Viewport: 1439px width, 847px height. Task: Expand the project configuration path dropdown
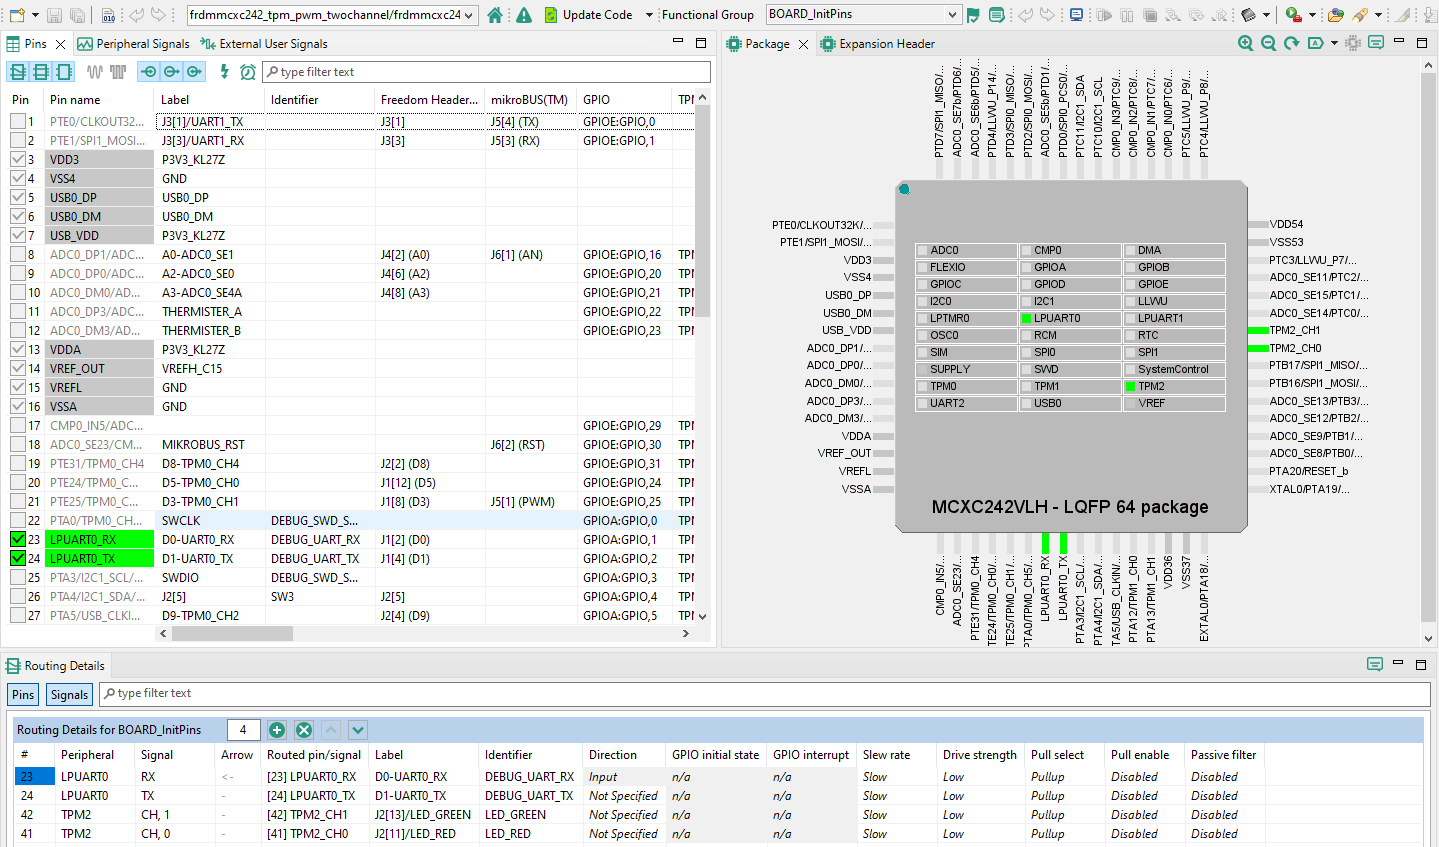469,15
